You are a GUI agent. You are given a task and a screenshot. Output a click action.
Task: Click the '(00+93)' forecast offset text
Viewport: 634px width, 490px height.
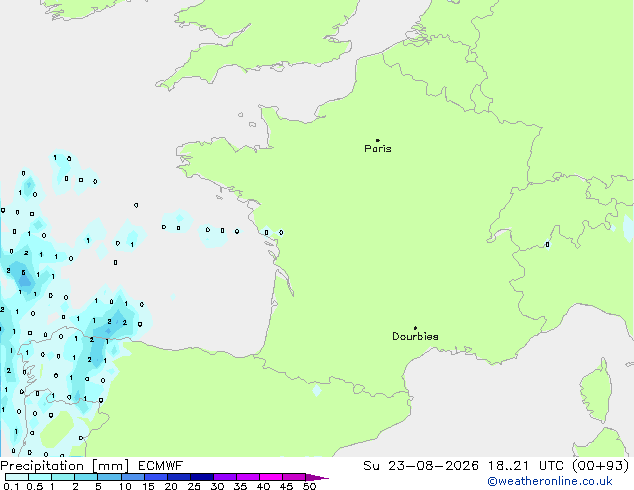pos(600,466)
